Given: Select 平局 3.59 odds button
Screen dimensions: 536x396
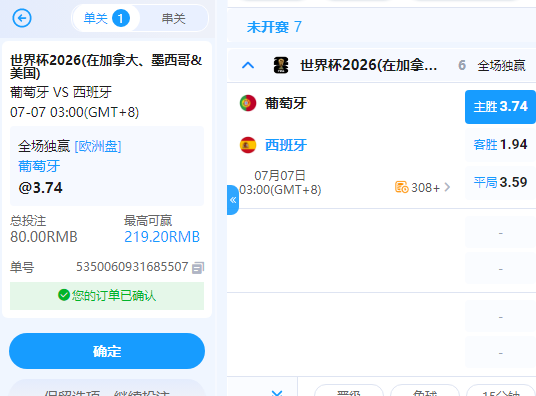Looking at the screenshot, I should 500,182.
